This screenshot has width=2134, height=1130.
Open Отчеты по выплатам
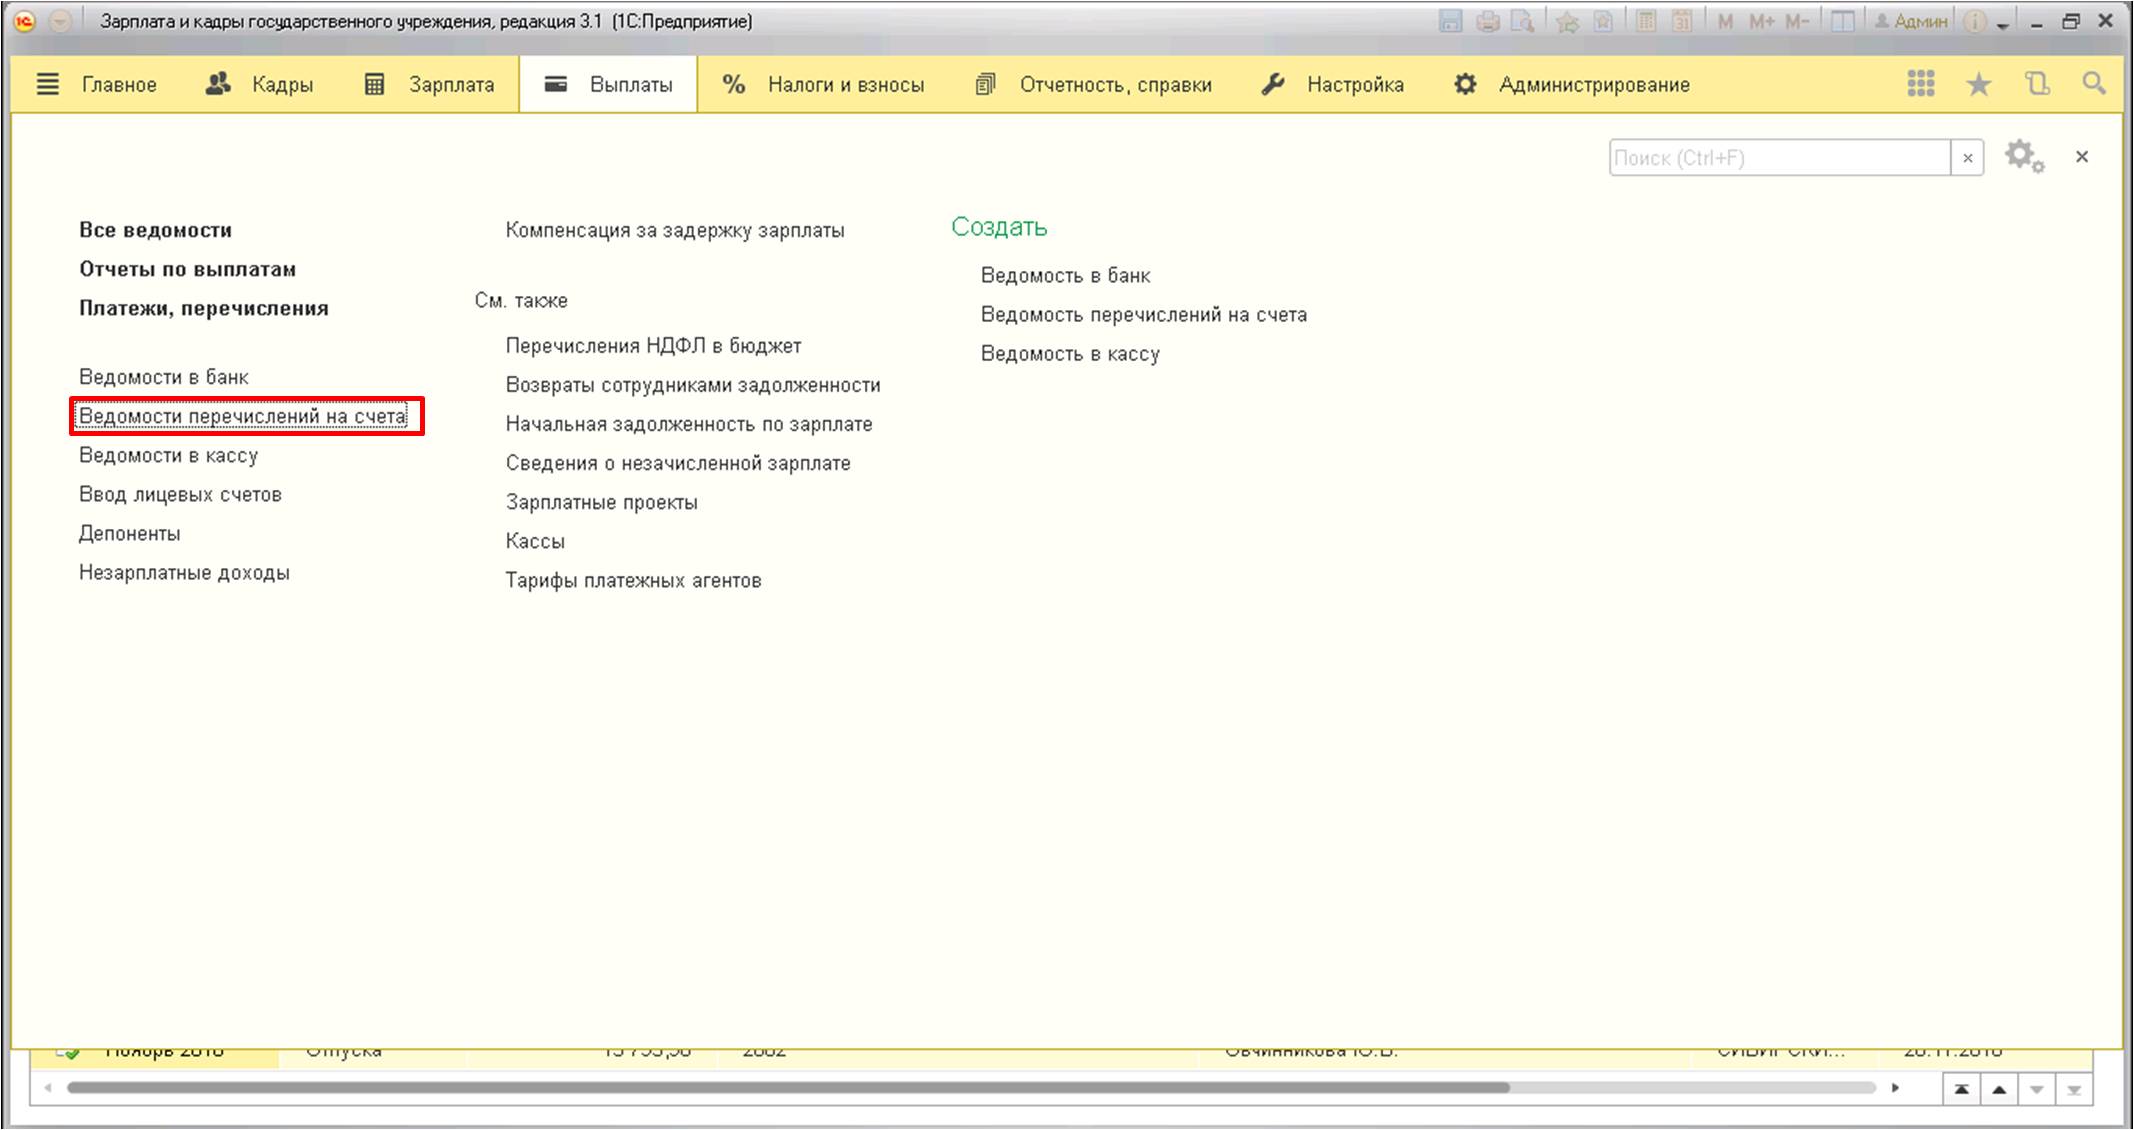click(x=188, y=269)
